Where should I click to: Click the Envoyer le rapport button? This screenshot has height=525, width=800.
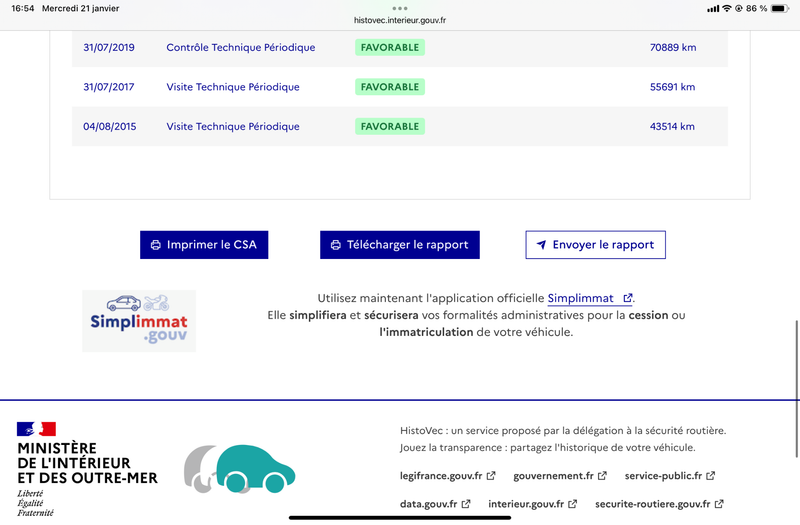click(595, 245)
